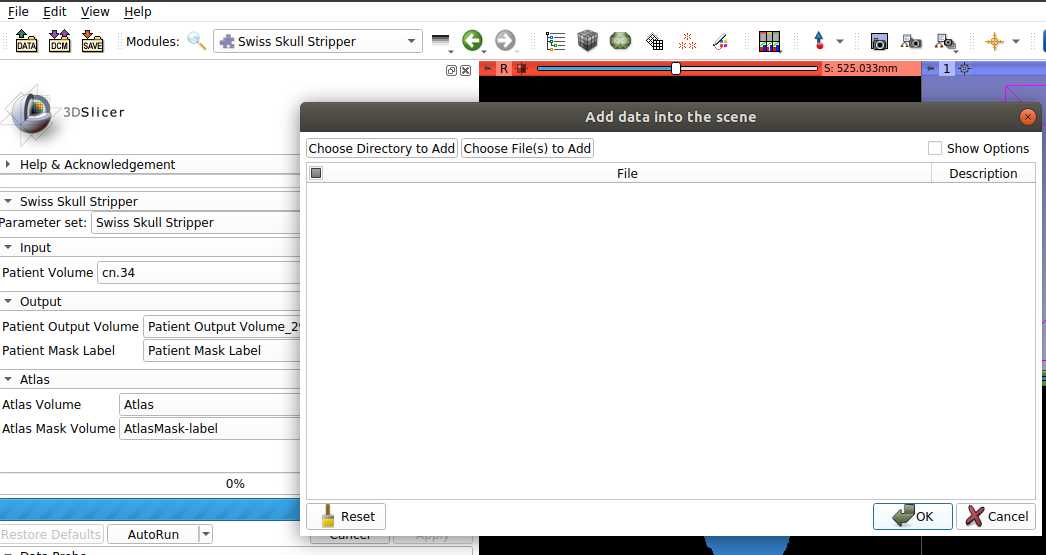Image resolution: width=1046 pixels, height=555 pixels.
Task: Open the Patient Volume cn.34 selector
Action: pyautogui.click(x=199, y=272)
